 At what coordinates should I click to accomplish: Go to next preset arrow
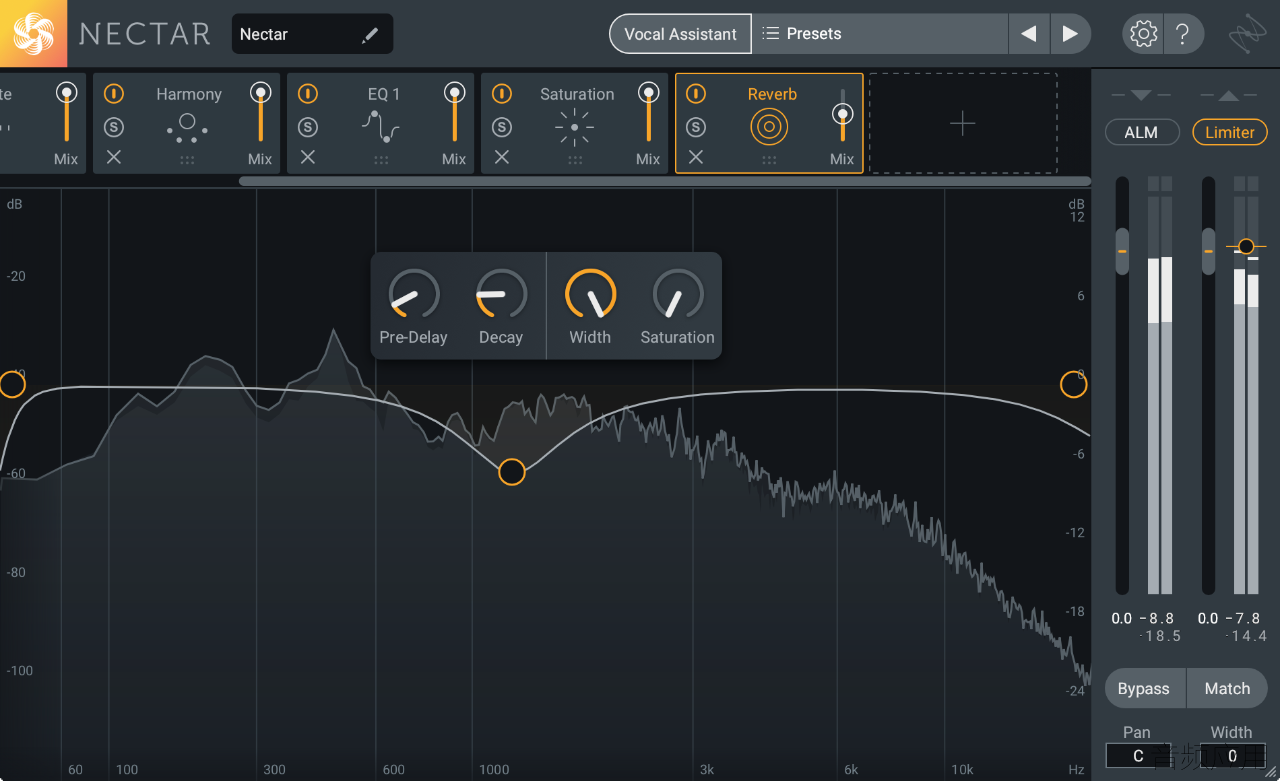click(1070, 34)
